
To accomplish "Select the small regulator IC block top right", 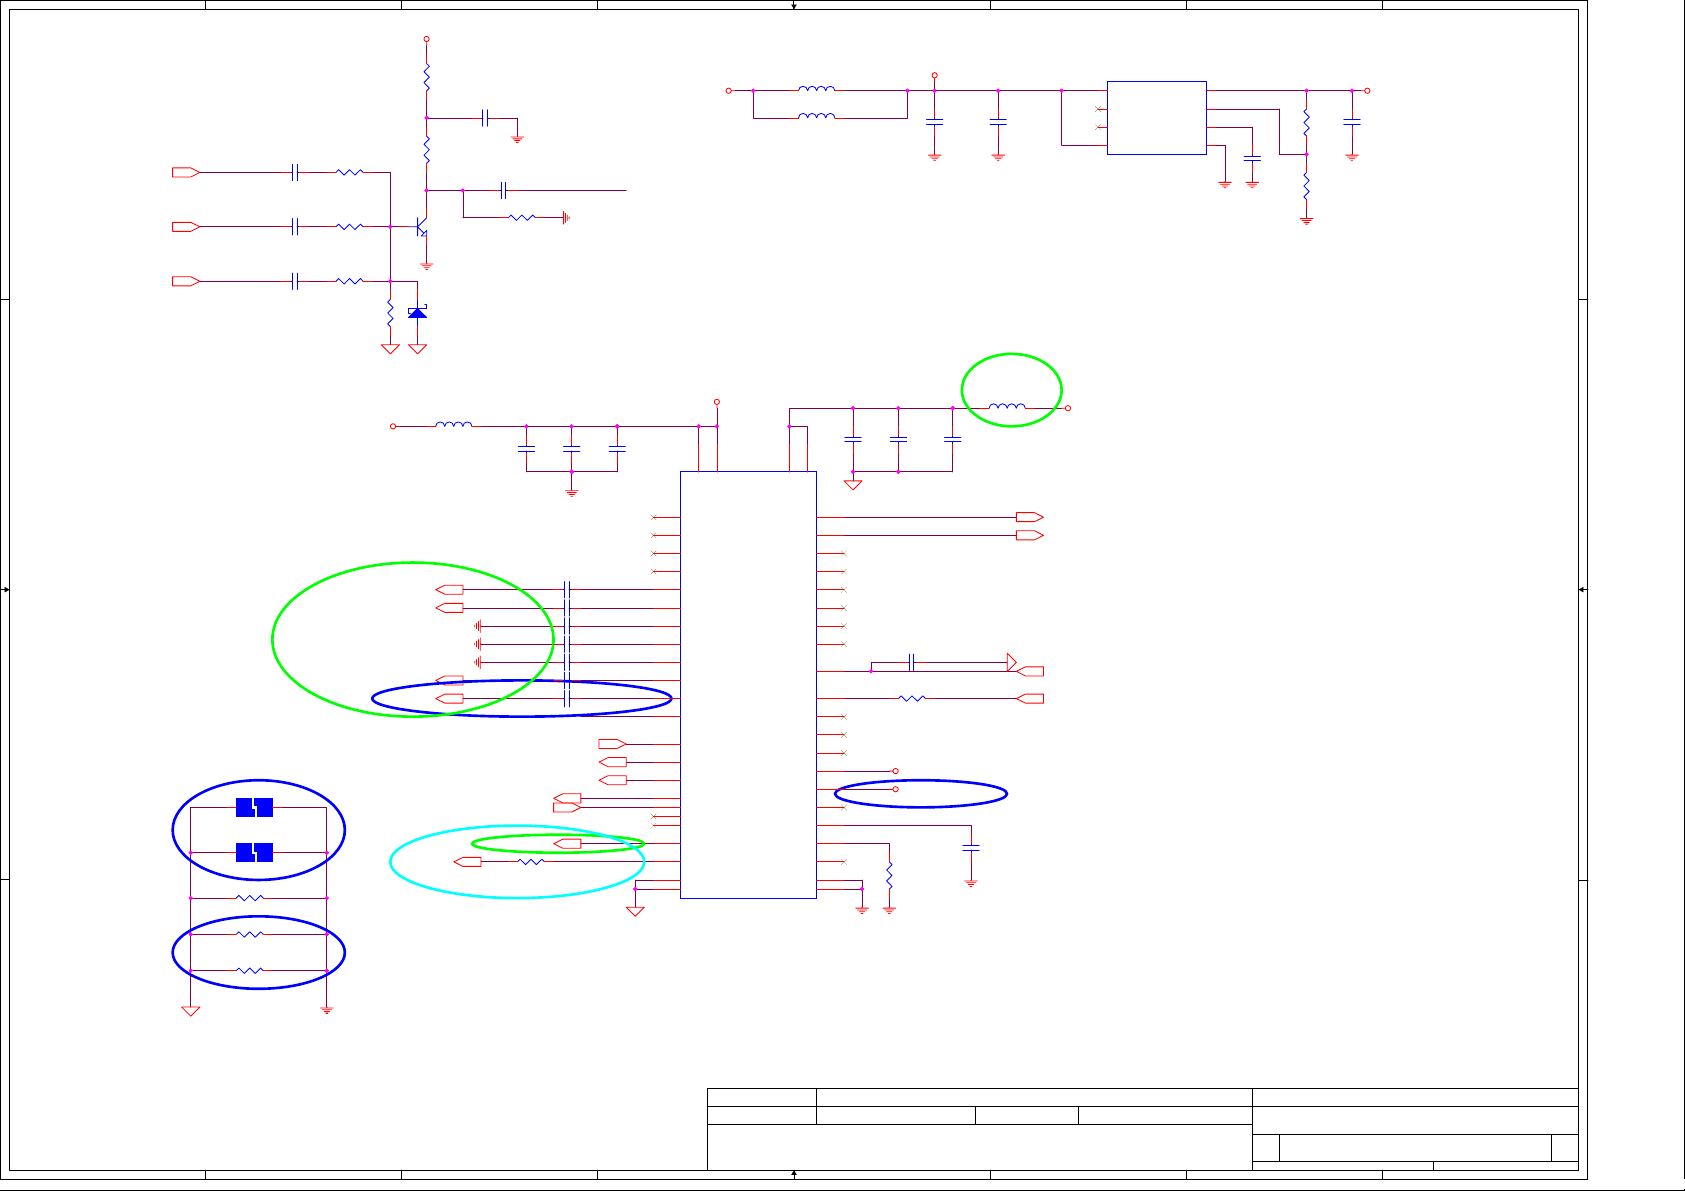I will pyautogui.click(x=1156, y=118).
